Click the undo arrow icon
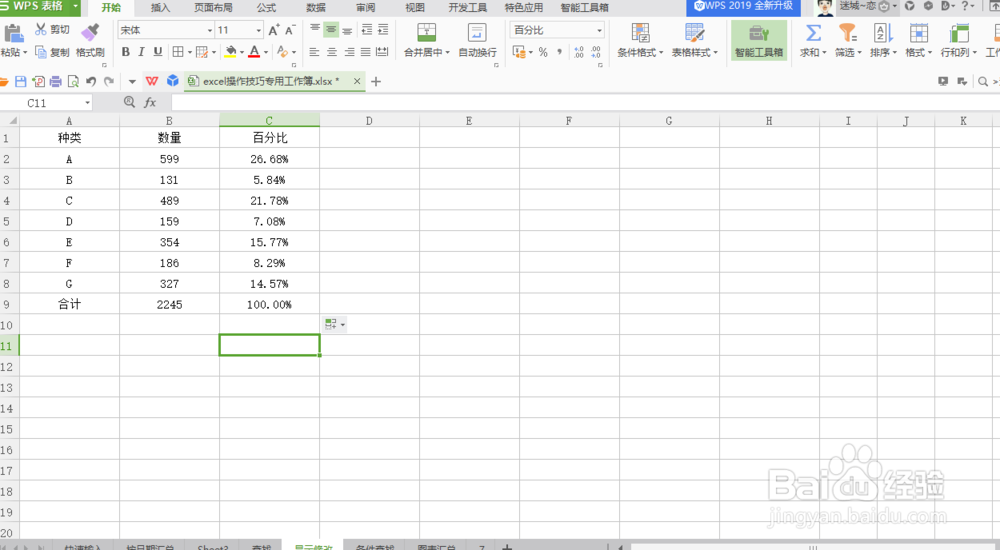The height and width of the screenshot is (550, 1000). 91,81
